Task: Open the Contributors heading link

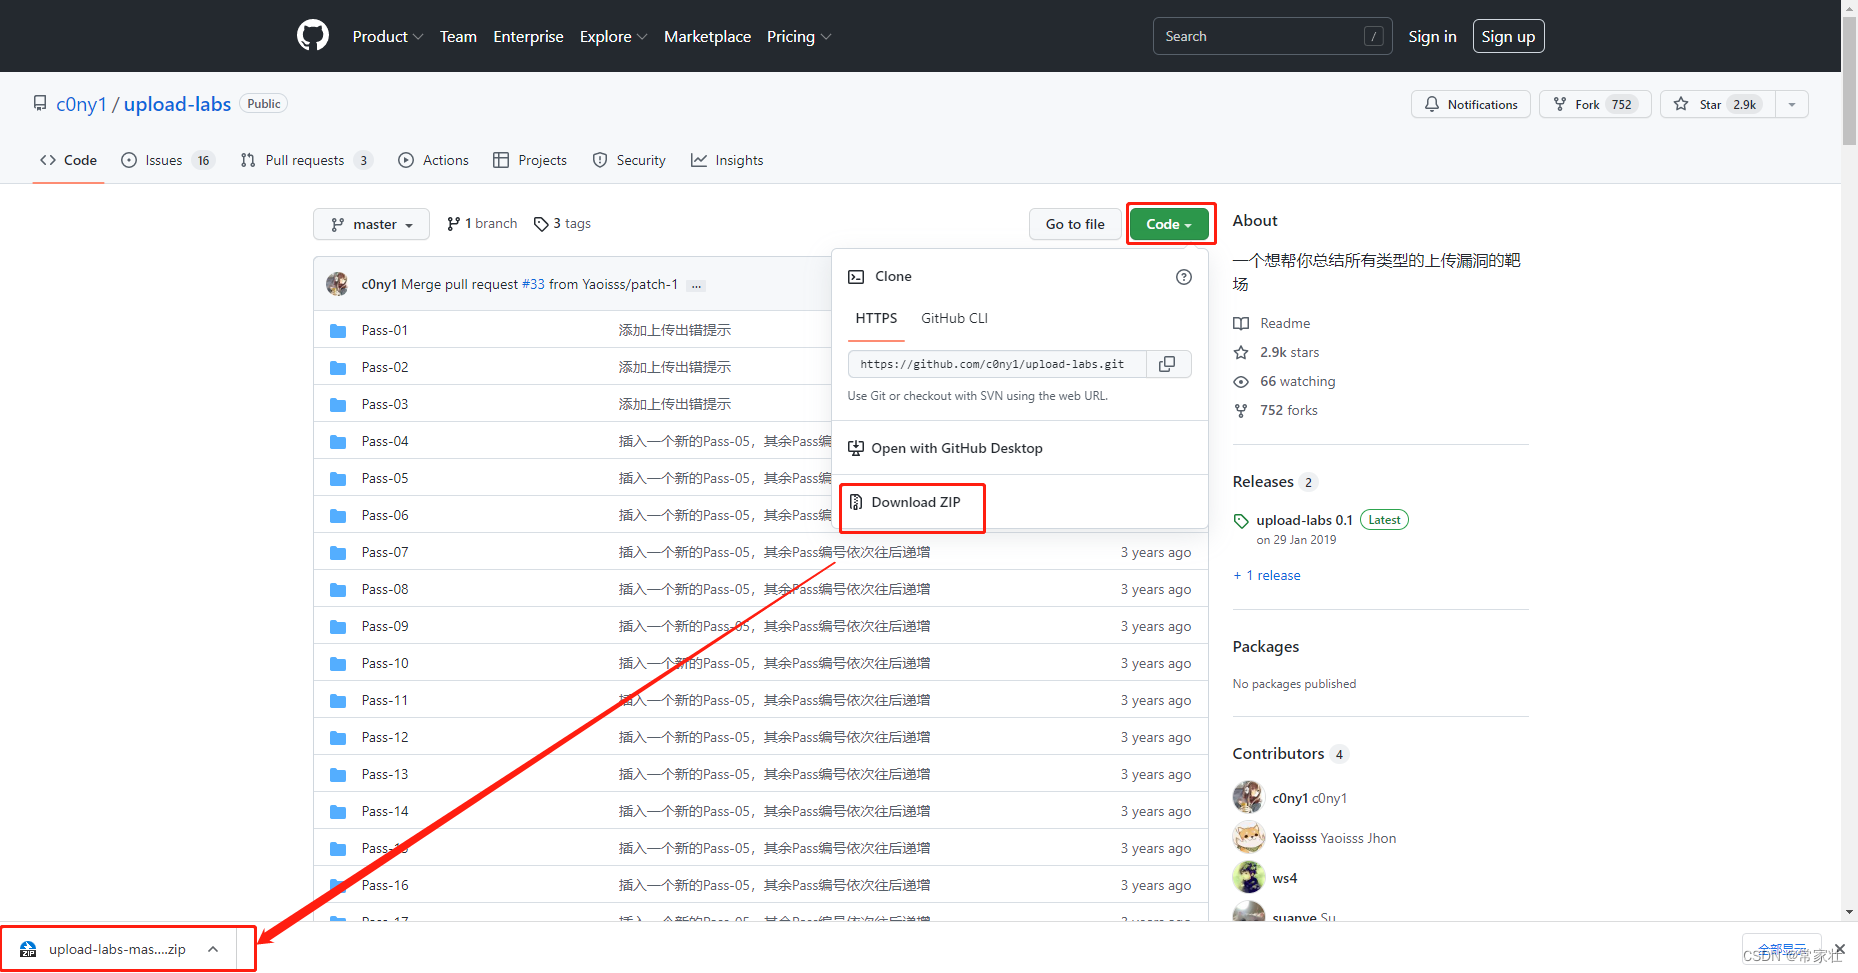Action: click(1290, 754)
